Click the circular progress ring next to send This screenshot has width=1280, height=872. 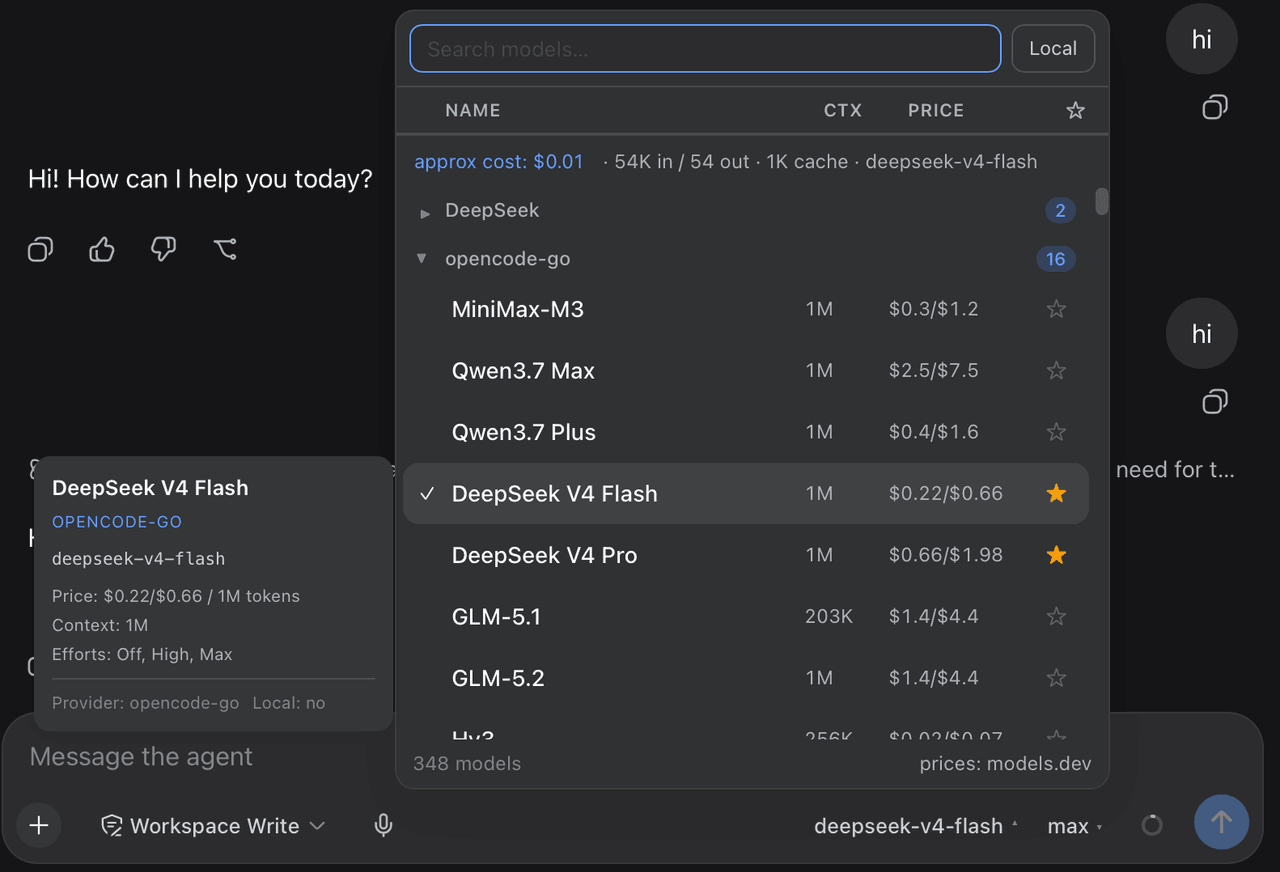pos(1152,825)
